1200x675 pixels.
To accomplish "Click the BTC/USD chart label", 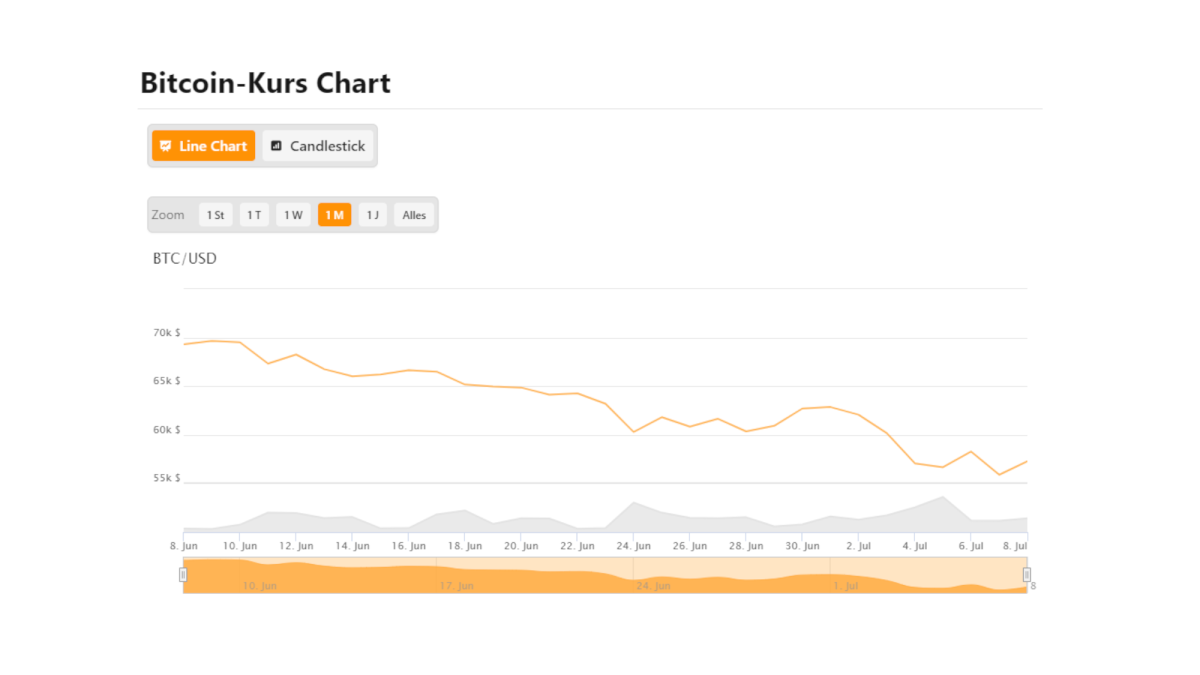I will click(184, 258).
